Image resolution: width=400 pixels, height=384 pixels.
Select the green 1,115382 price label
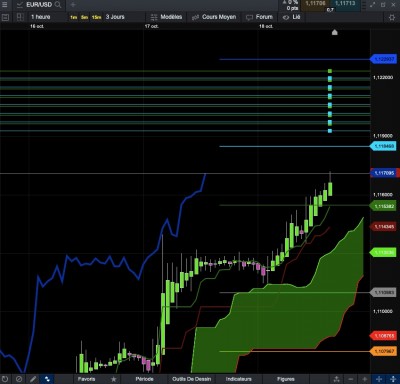click(384, 206)
